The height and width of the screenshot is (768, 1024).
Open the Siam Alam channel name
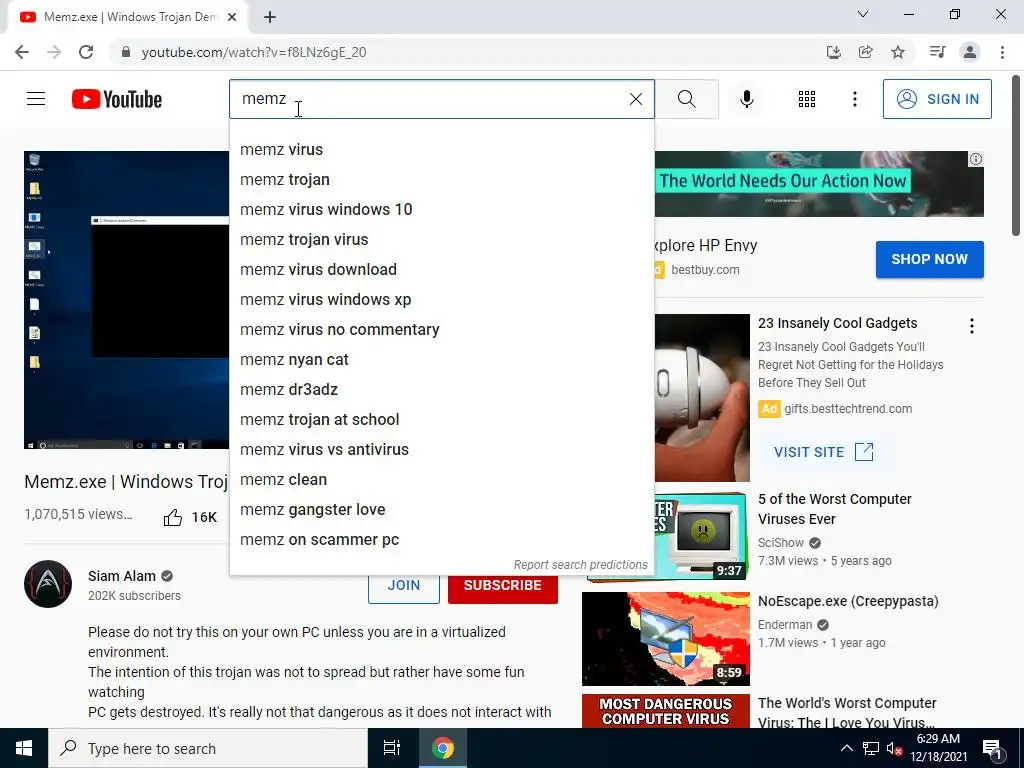[121, 576]
